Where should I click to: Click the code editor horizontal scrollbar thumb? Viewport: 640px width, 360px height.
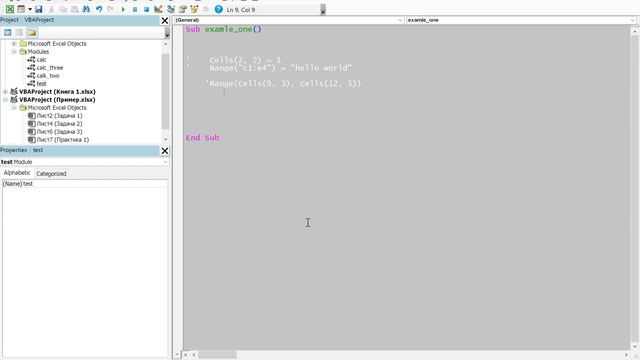click(x=218, y=355)
